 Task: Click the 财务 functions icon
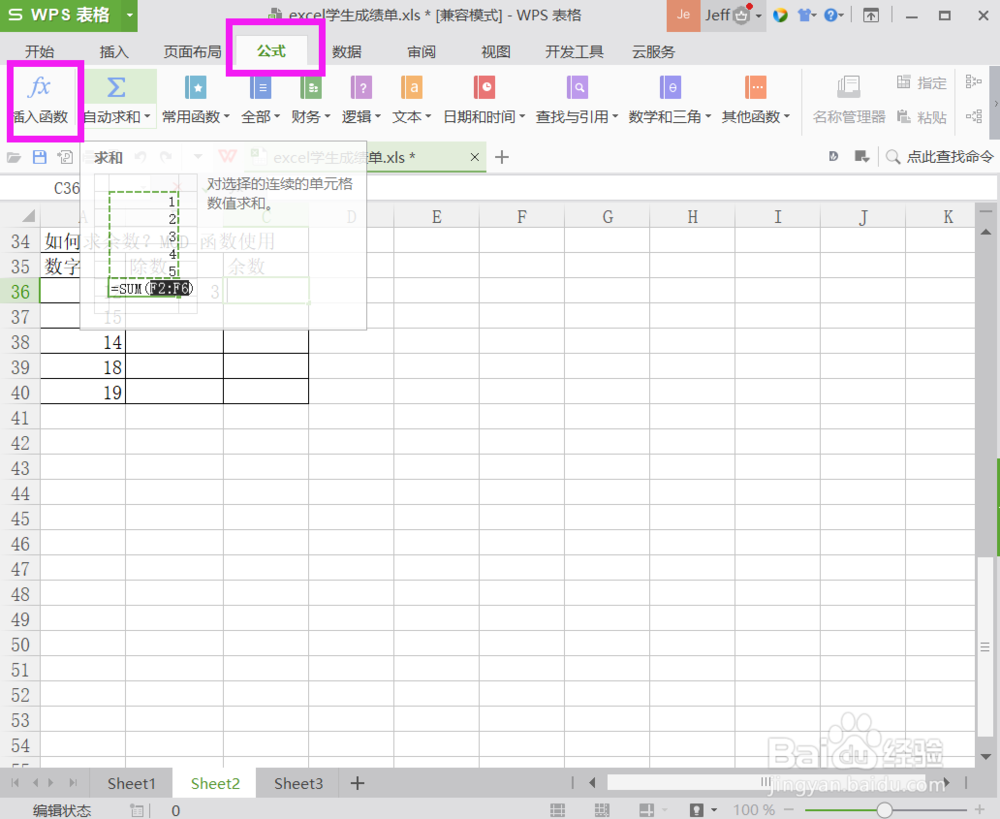[x=311, y=87]
